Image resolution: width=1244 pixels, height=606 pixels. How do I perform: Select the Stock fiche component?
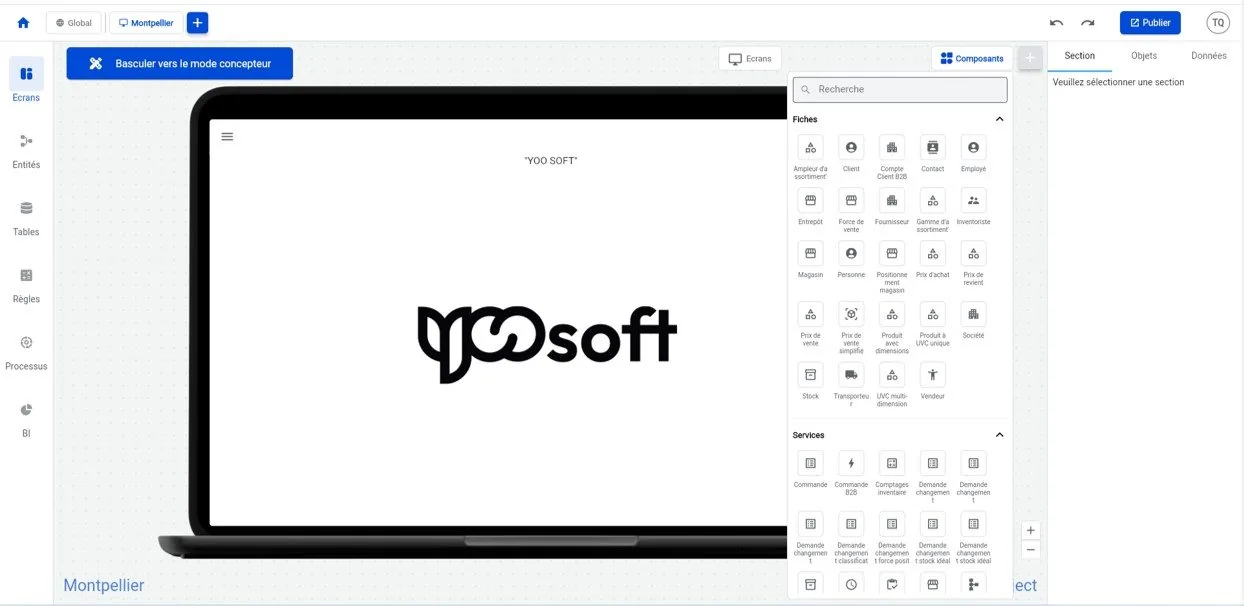(810, 382)
